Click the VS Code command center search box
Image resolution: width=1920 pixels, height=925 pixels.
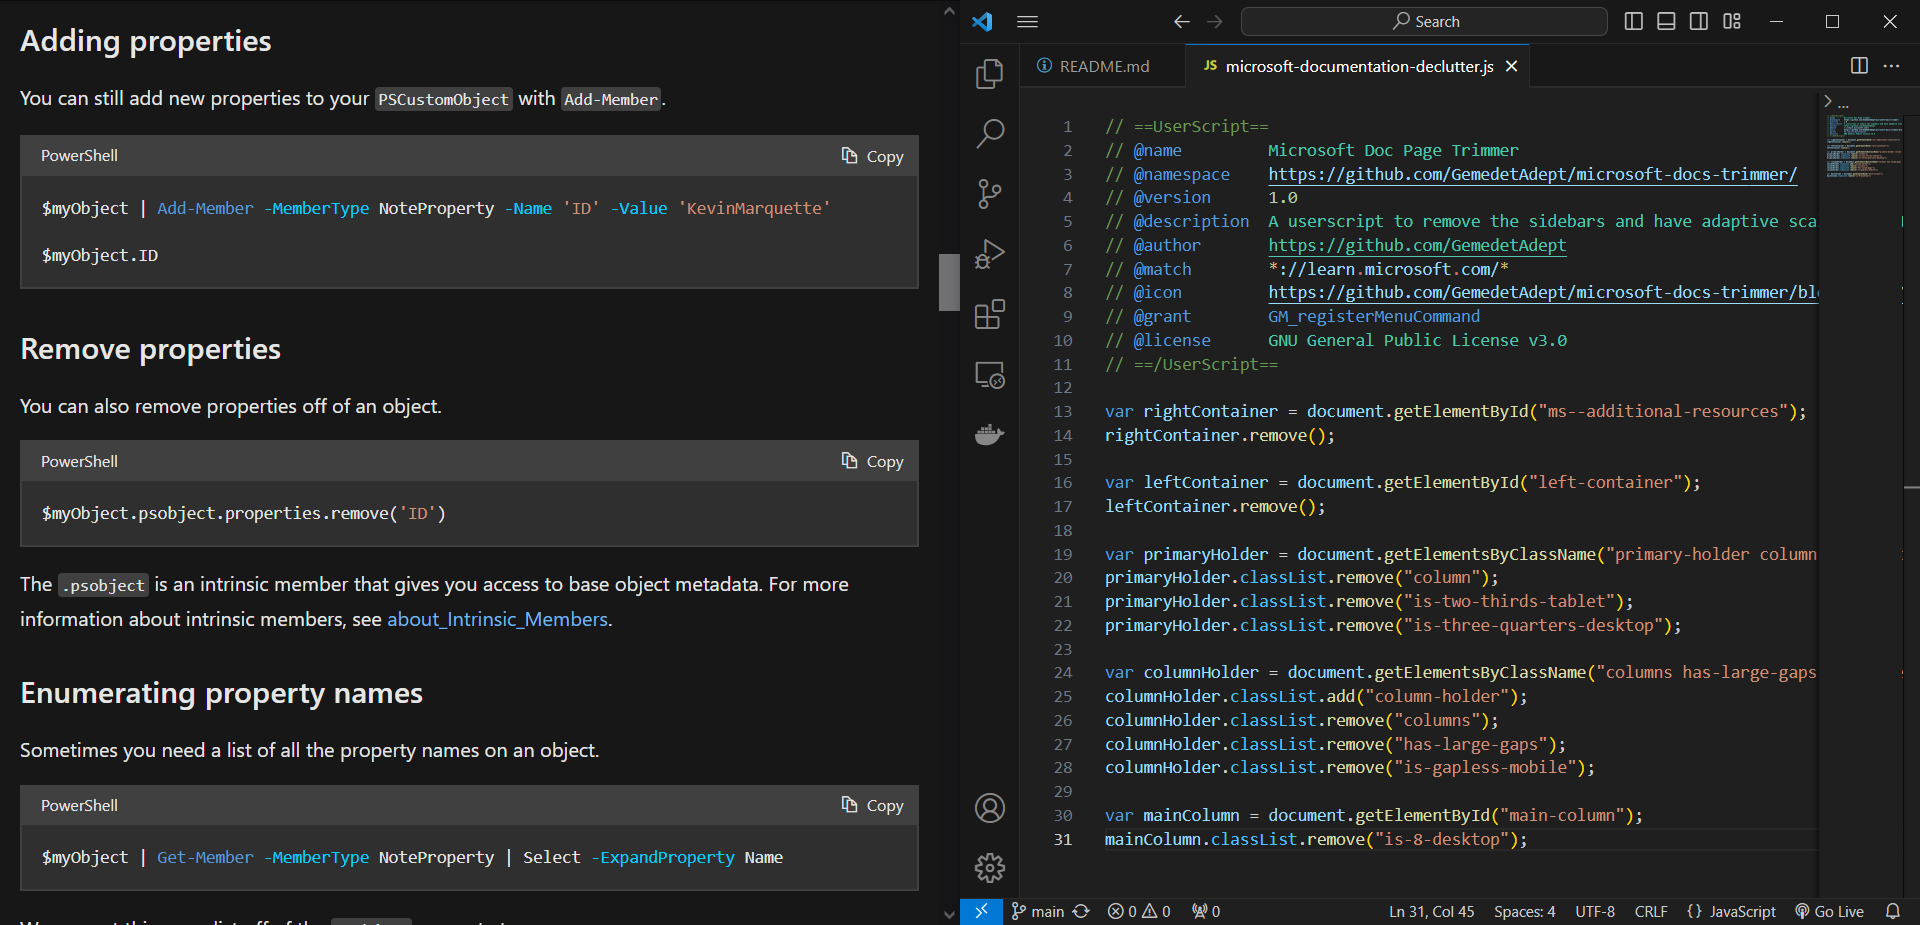tap(1424, 21)
